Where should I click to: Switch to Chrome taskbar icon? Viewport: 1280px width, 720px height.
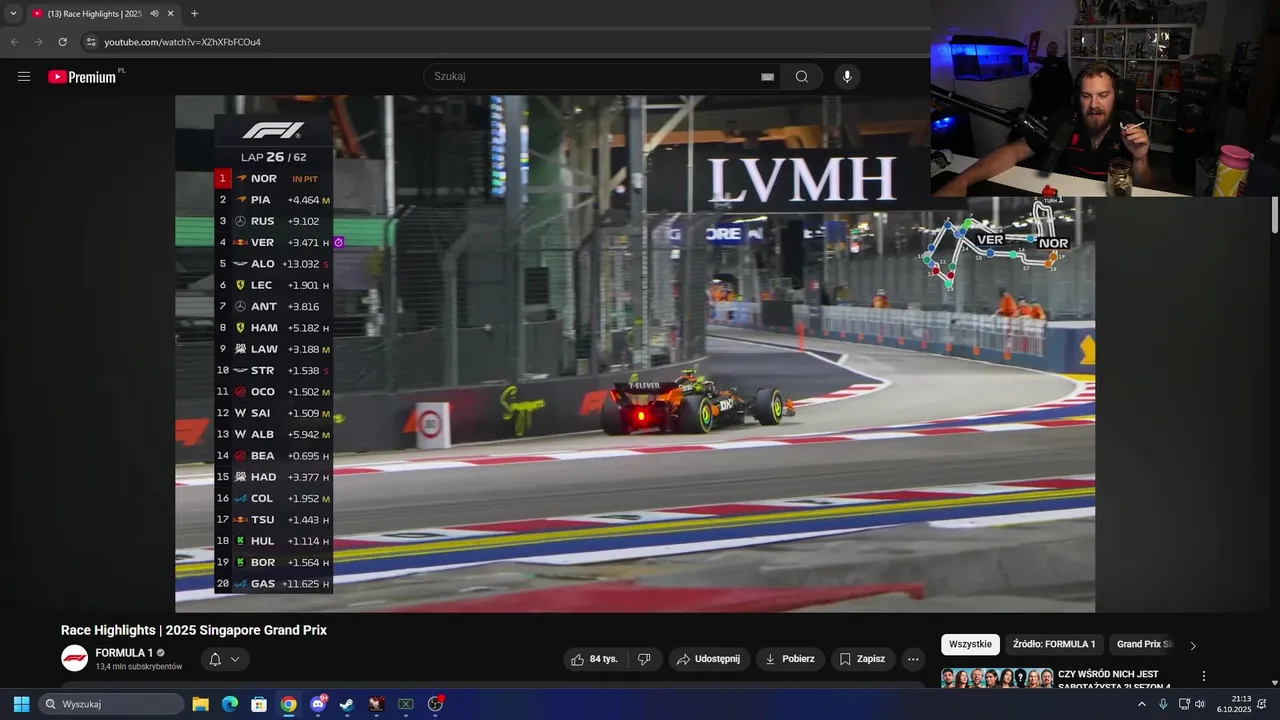288,704
